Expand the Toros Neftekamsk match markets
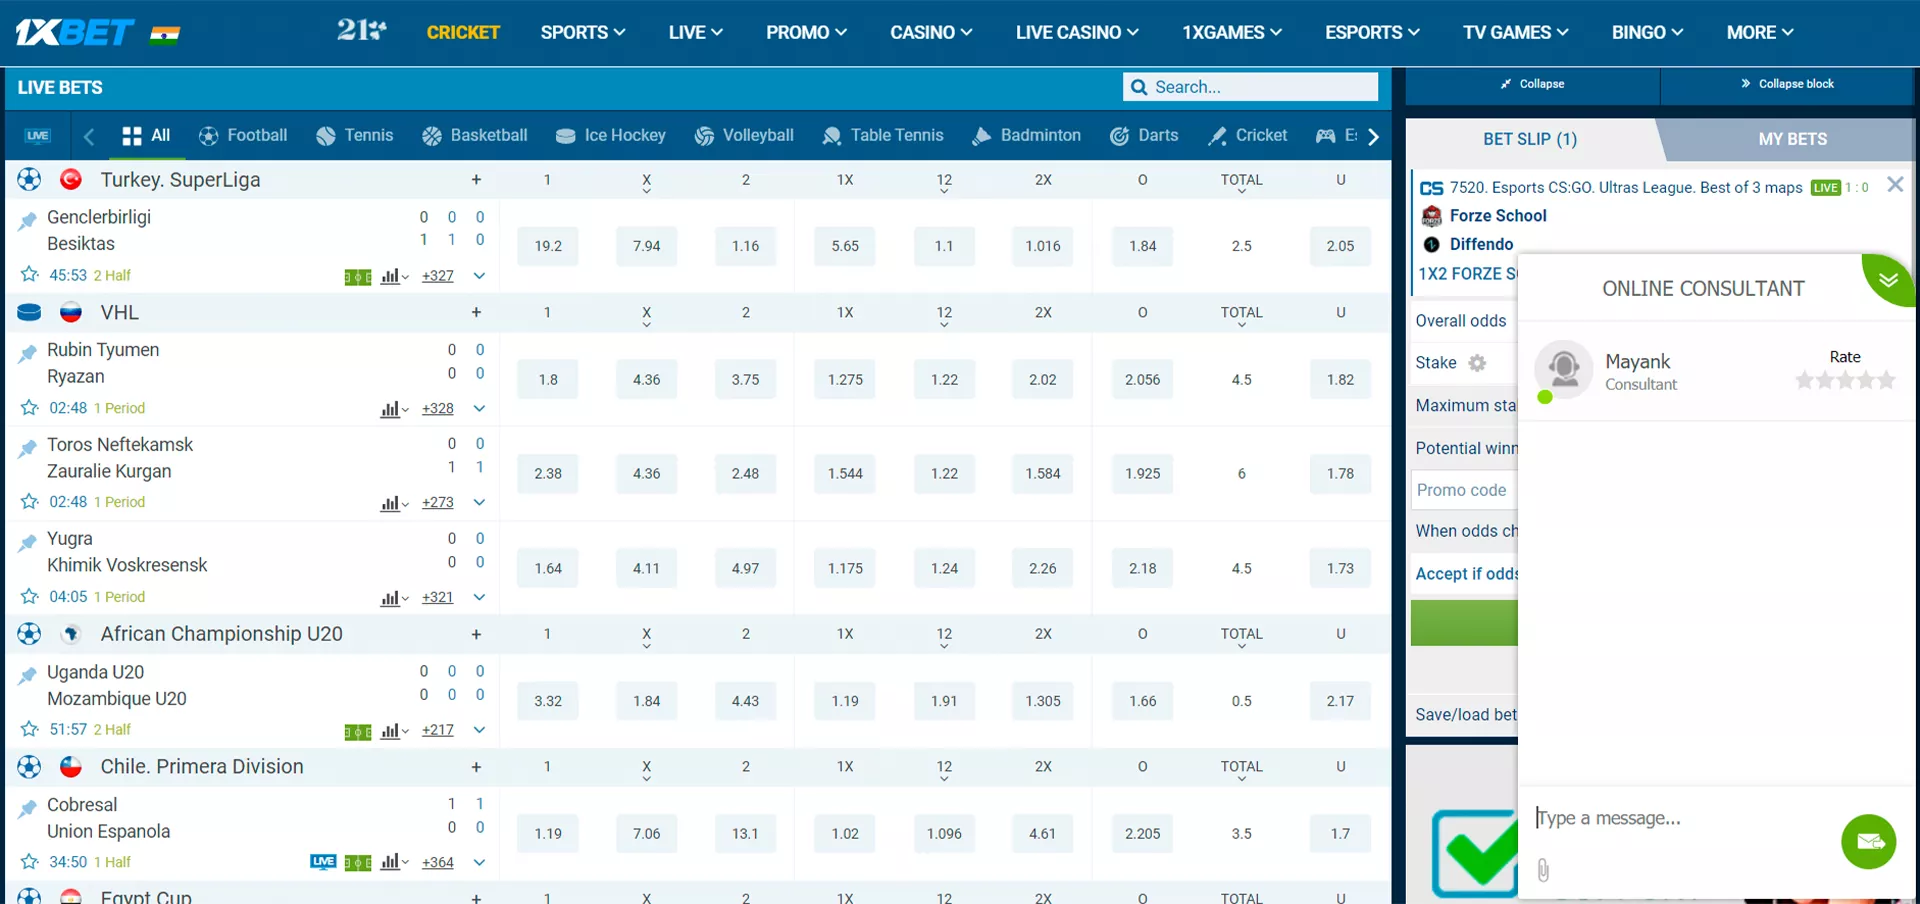The image size is (1920, 904). 479,503
